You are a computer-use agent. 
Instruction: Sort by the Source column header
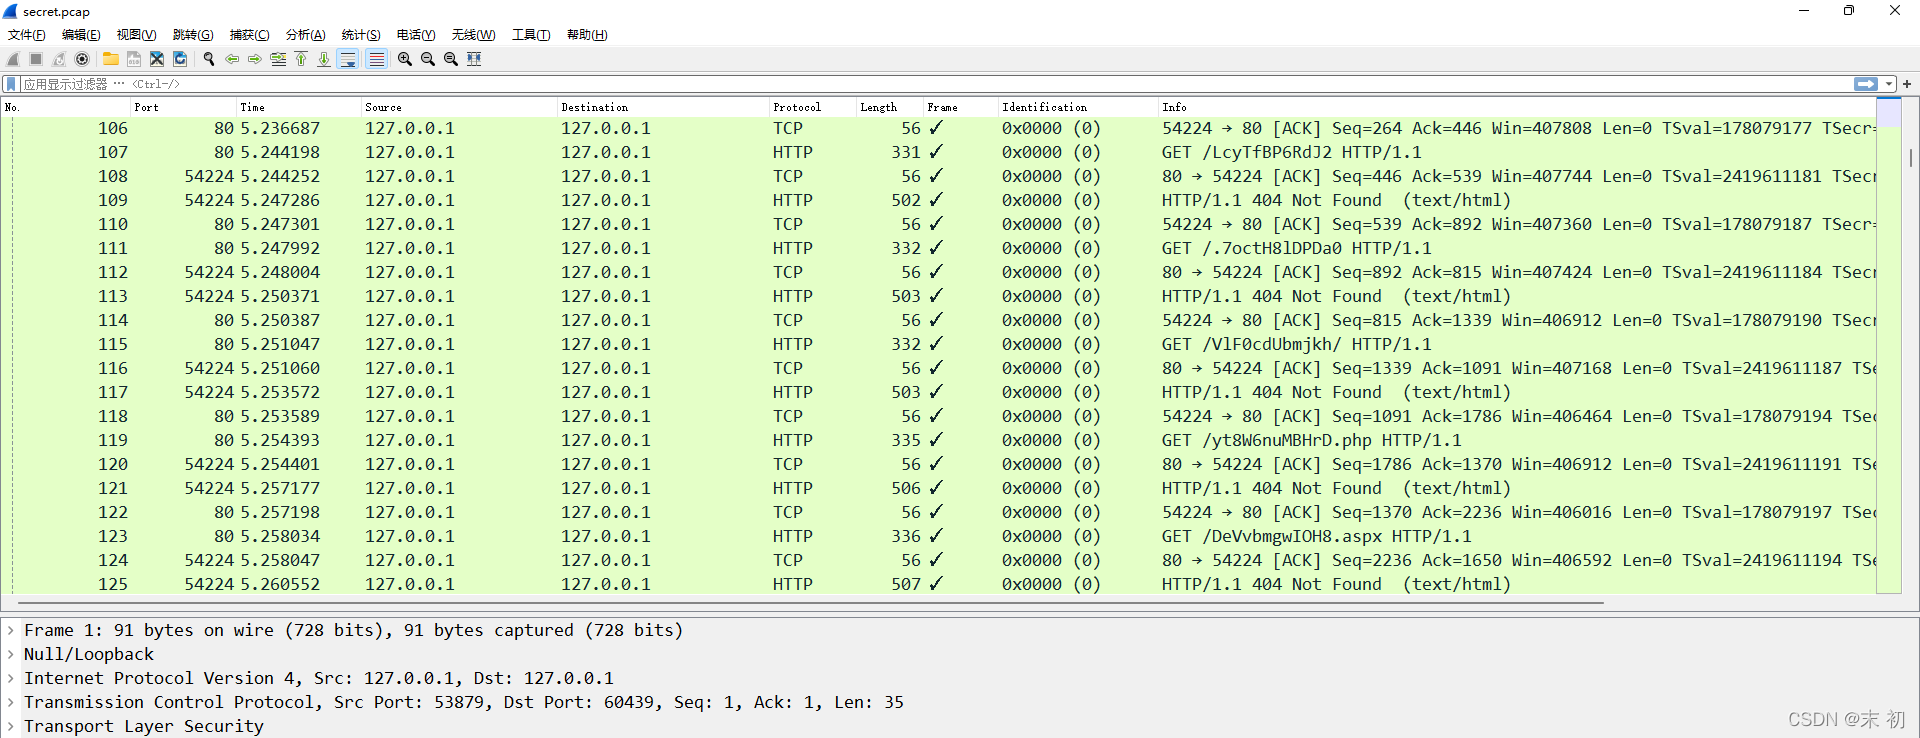458,107
